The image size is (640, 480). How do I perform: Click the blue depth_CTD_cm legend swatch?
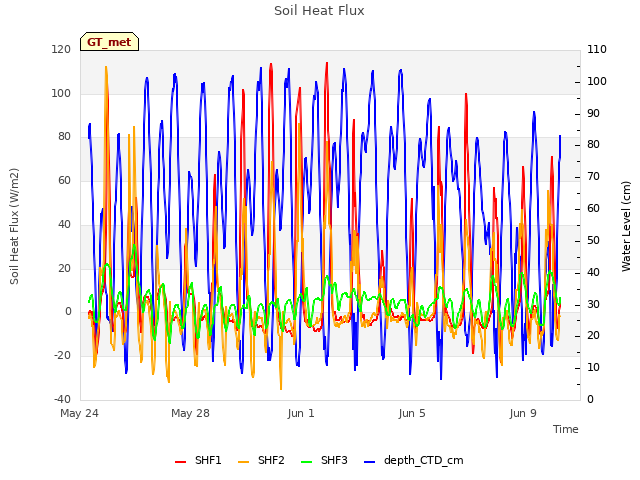click(369, 462)
